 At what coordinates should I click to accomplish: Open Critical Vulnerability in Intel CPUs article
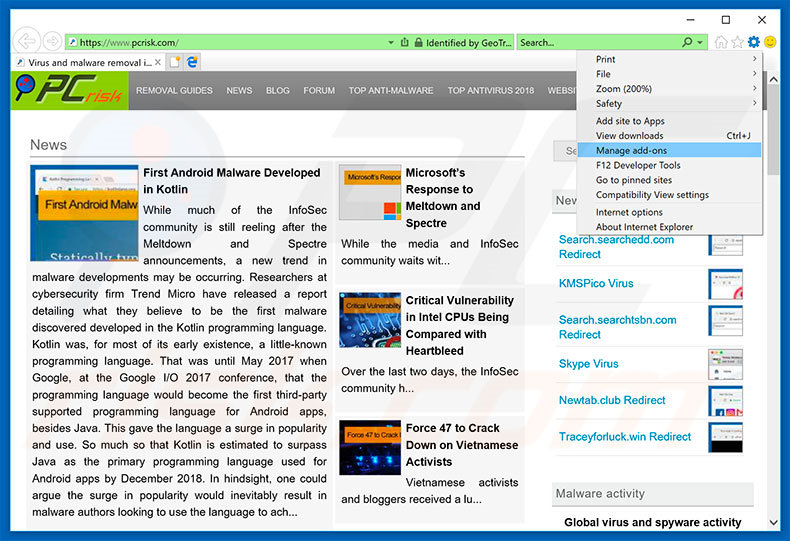[459, 325]
